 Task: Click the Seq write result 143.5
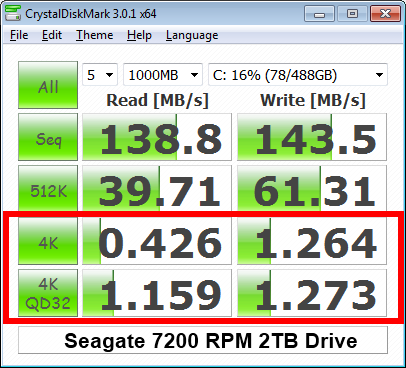click(312, 137)
